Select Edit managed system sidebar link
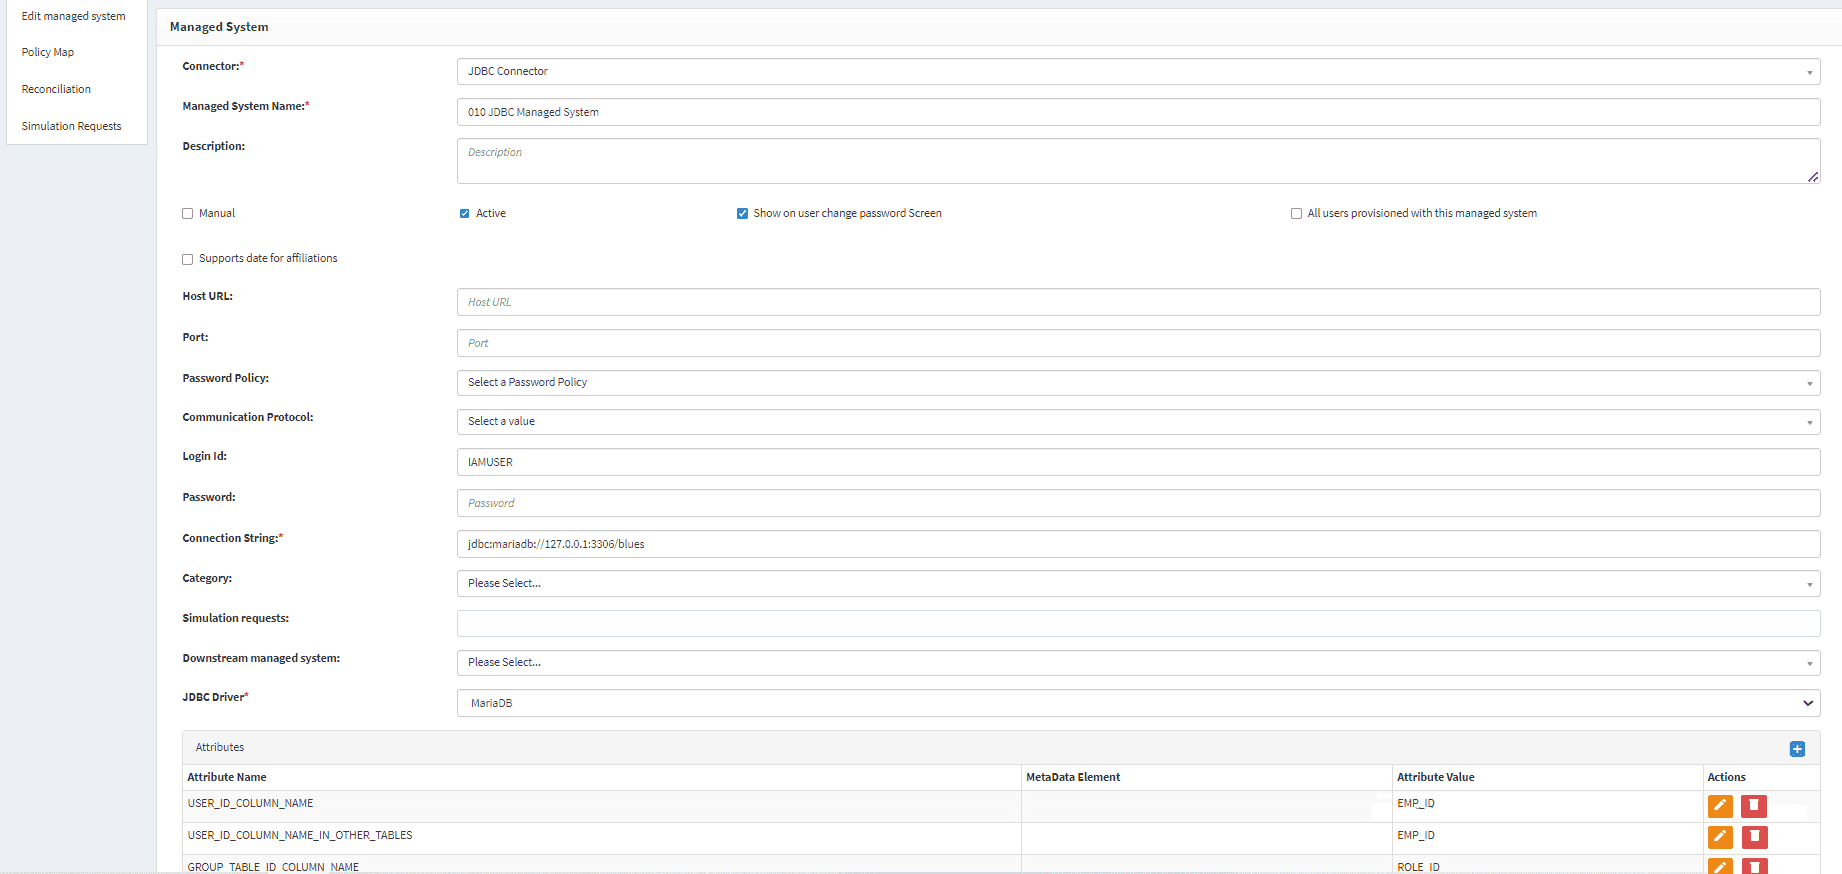The height and width of the screenshot is (874, 1842). (x=73, y=17)
